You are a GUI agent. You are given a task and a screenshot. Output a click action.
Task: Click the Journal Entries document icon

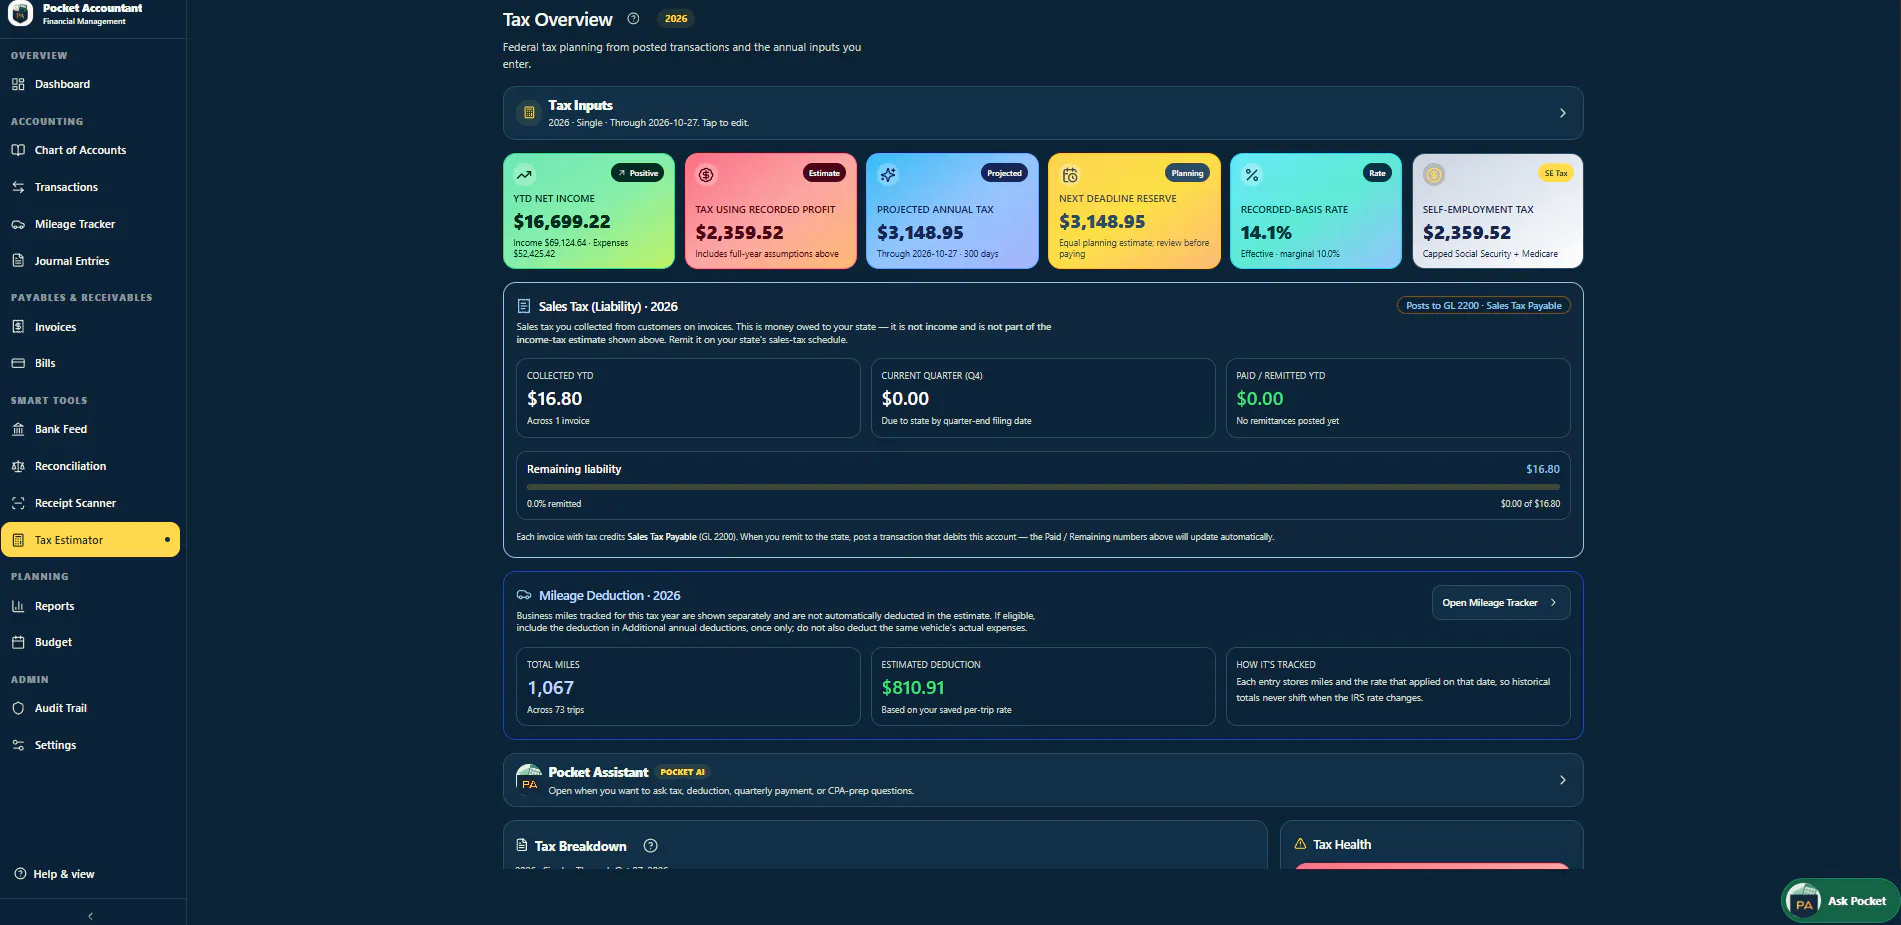18,261
